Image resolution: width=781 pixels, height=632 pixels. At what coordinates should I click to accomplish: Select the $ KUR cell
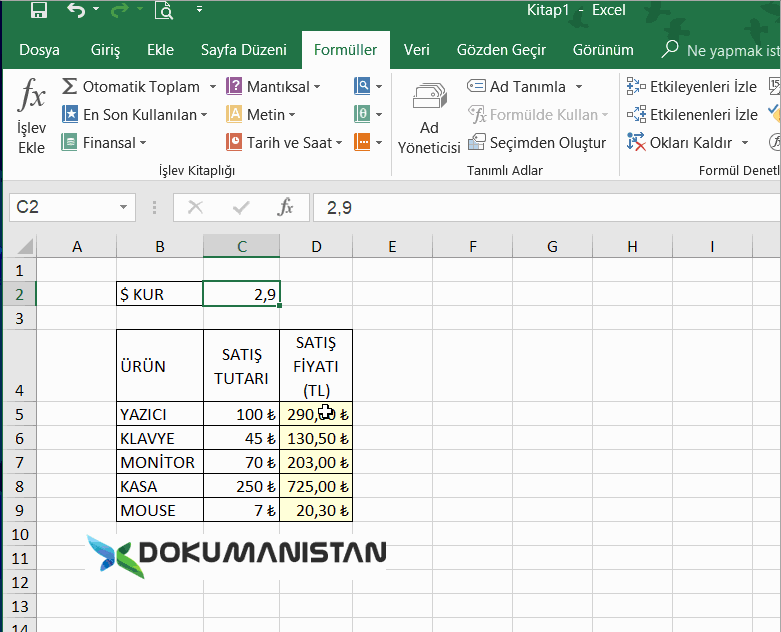point(160,294)
